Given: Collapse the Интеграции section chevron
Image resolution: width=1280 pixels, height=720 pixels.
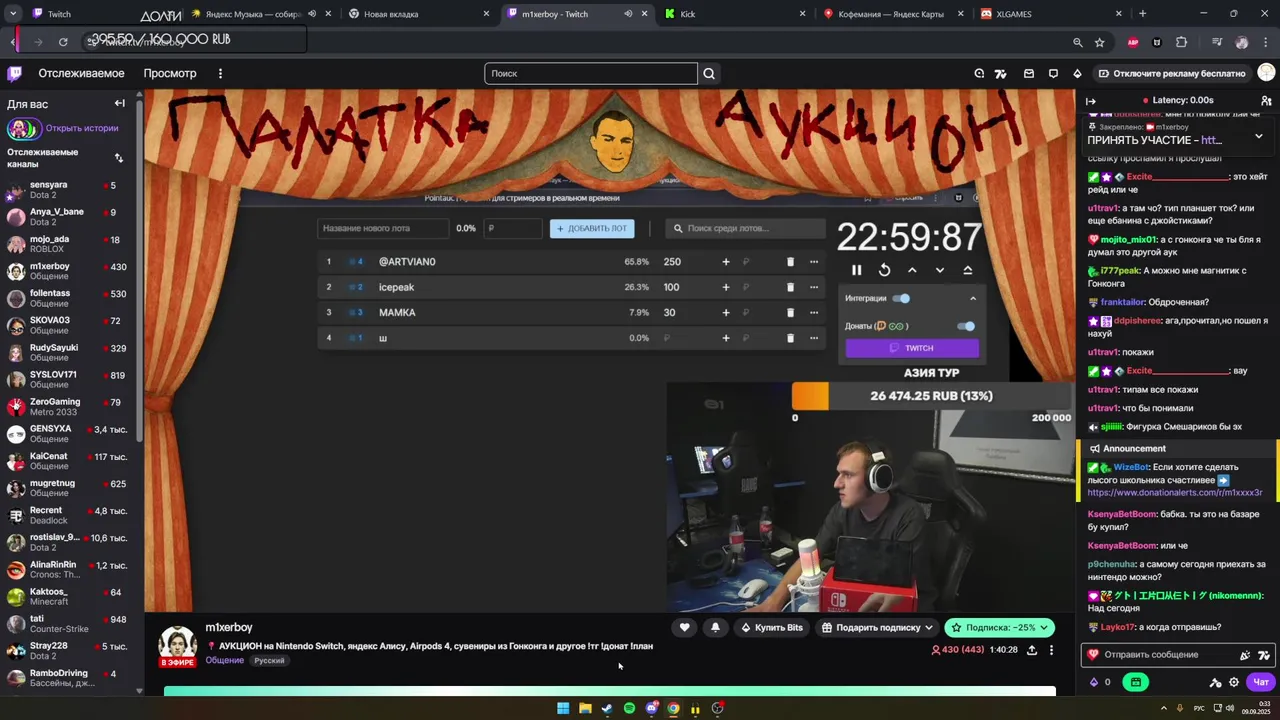Looking at the screenshot, I should coord(973,298).
